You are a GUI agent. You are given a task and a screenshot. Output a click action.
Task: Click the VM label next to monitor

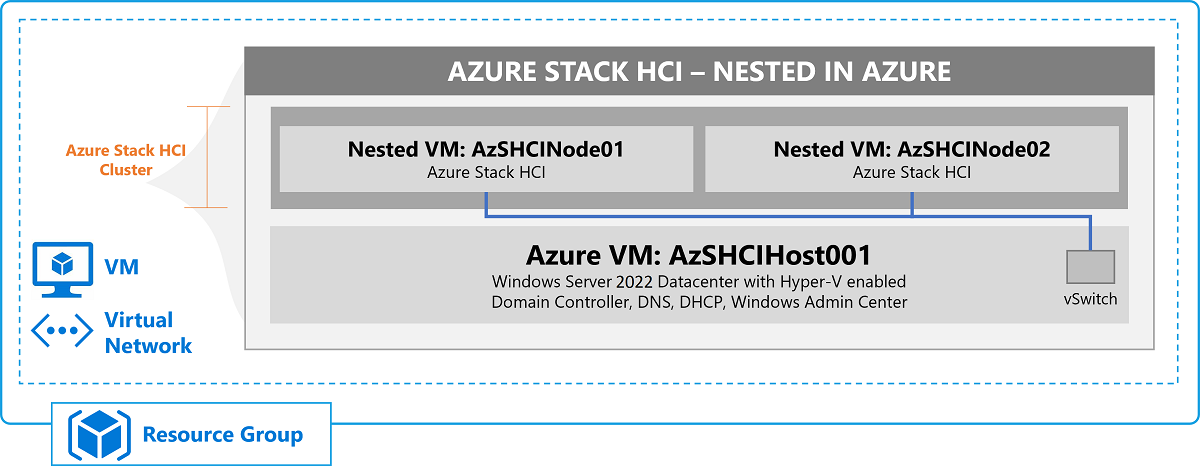coord(121,267)
